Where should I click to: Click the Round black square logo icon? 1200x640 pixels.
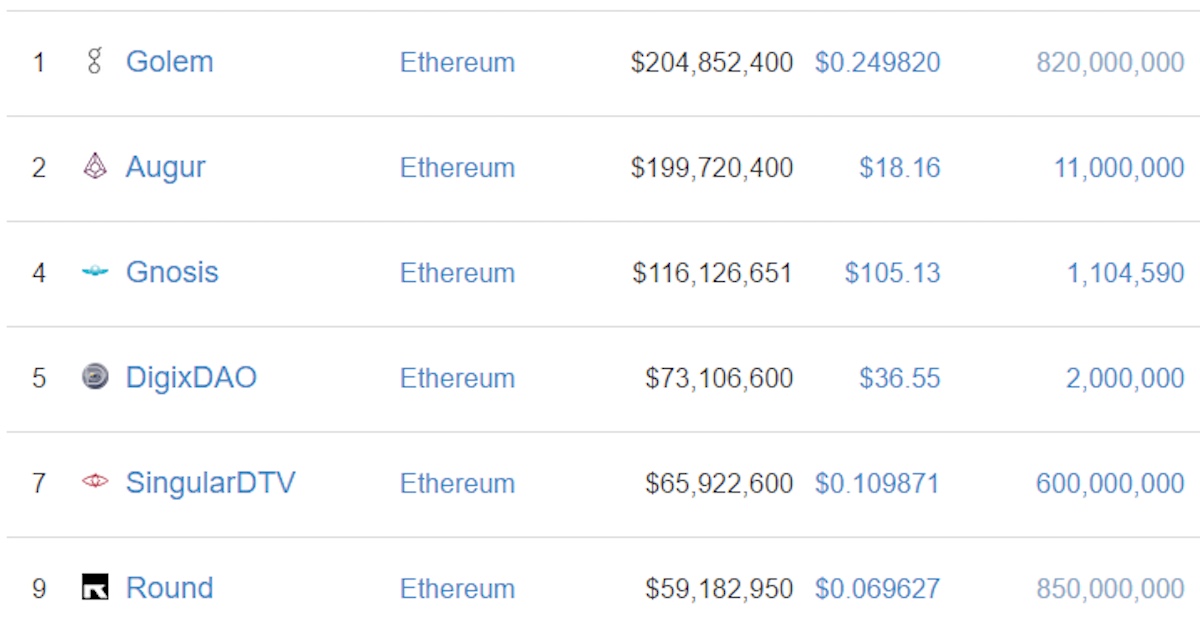95,588
